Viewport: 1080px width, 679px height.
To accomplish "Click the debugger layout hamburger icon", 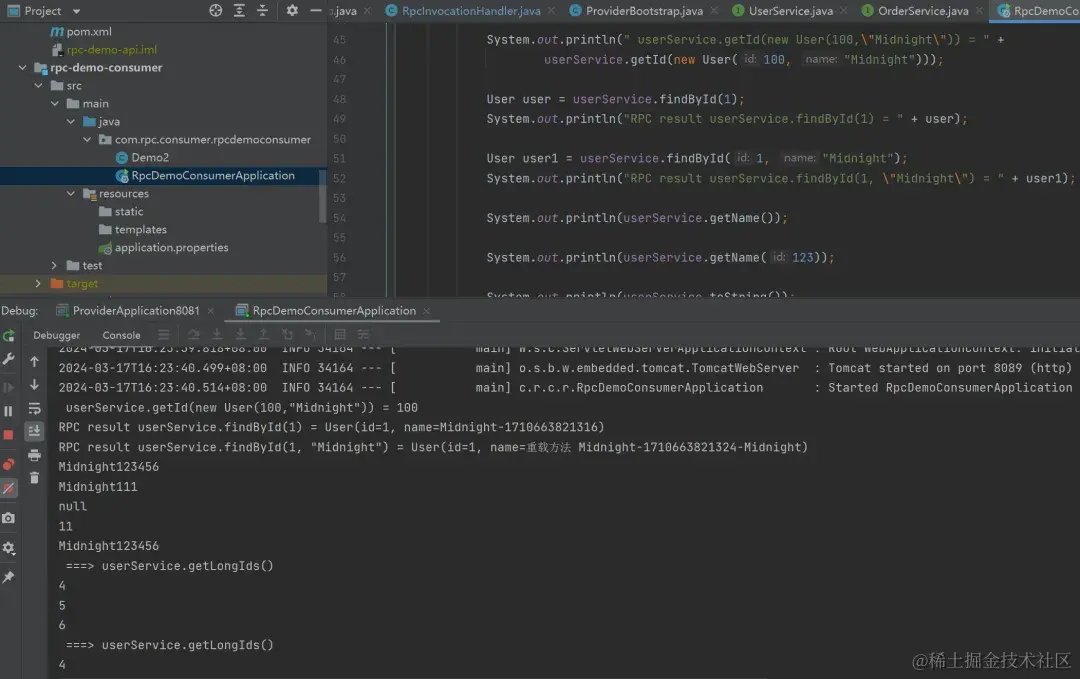I will pos(163,335).
